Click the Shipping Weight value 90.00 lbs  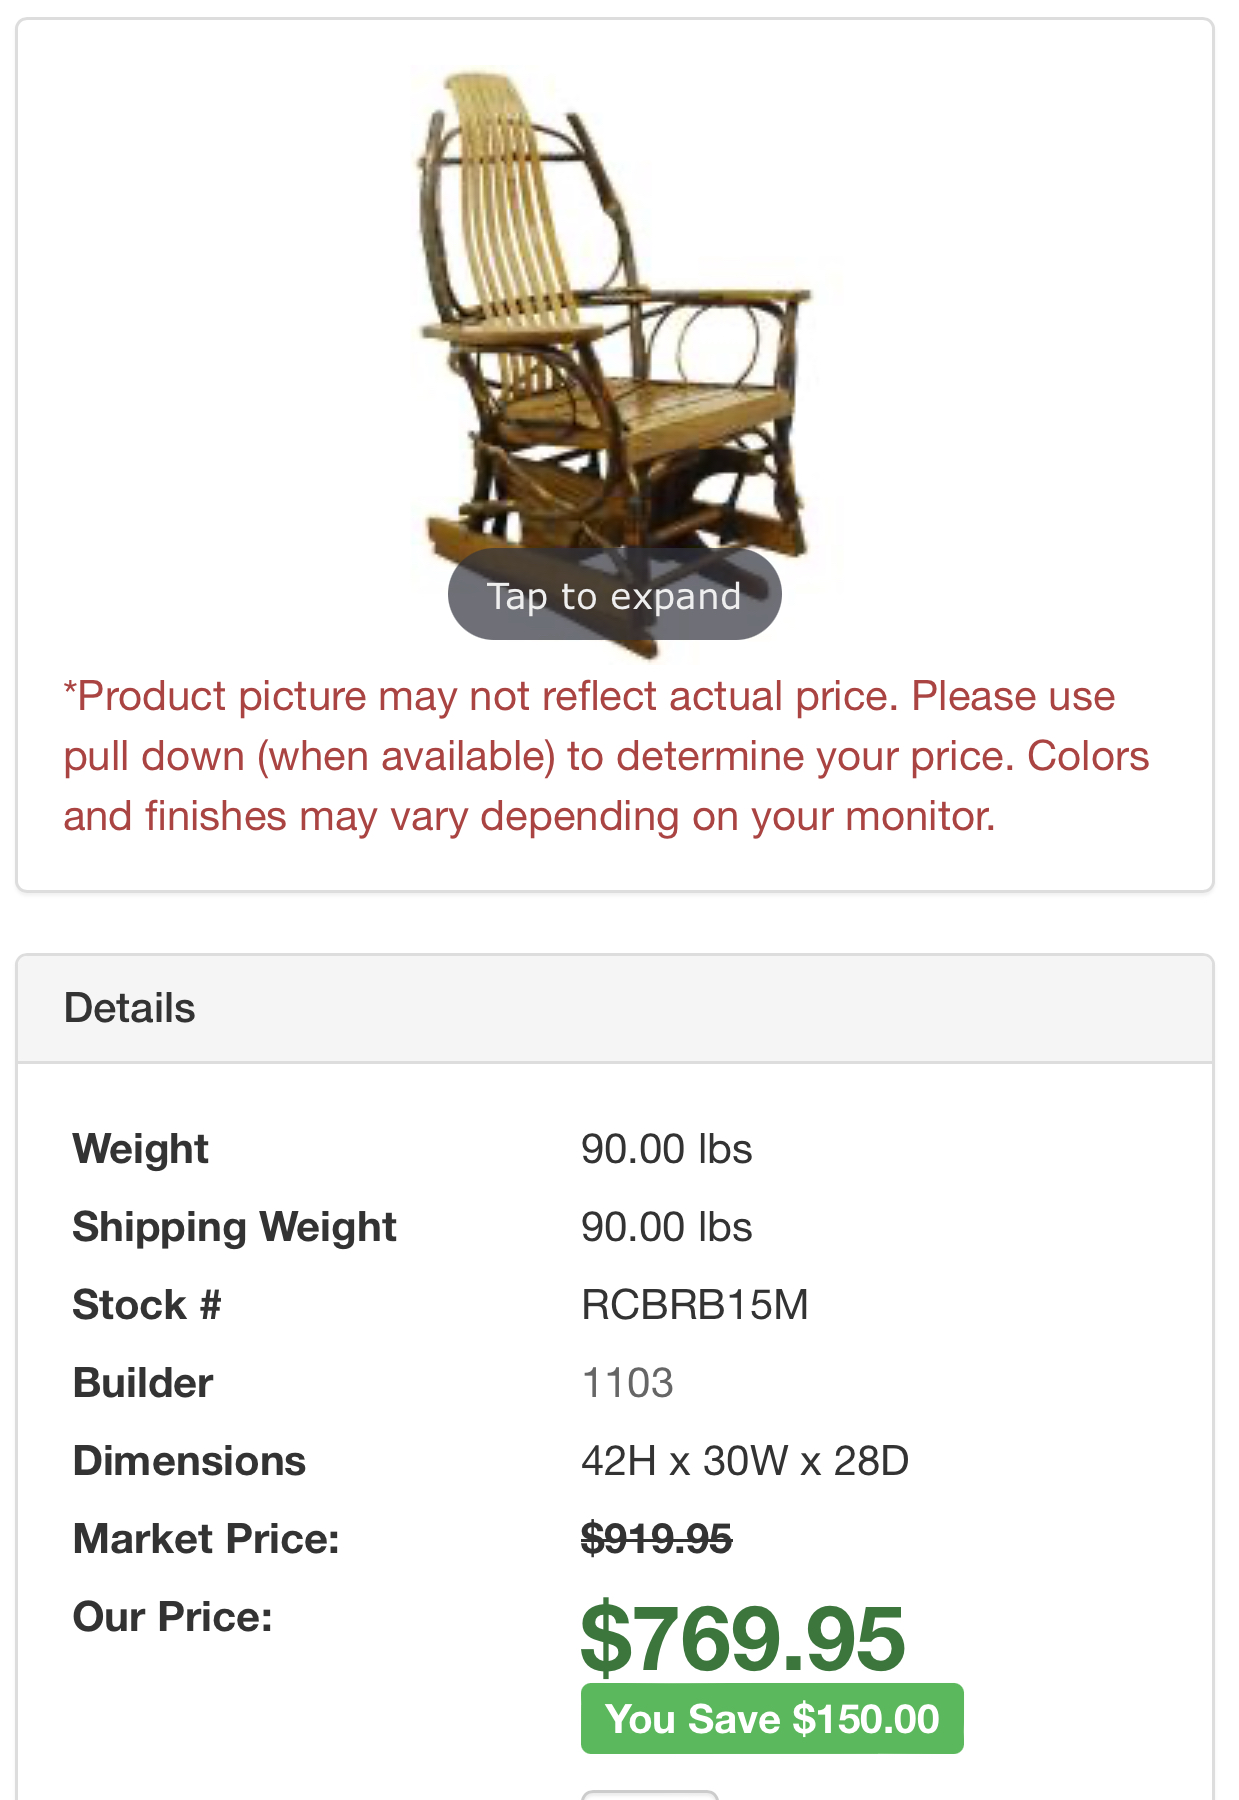tap(666, 1227)
